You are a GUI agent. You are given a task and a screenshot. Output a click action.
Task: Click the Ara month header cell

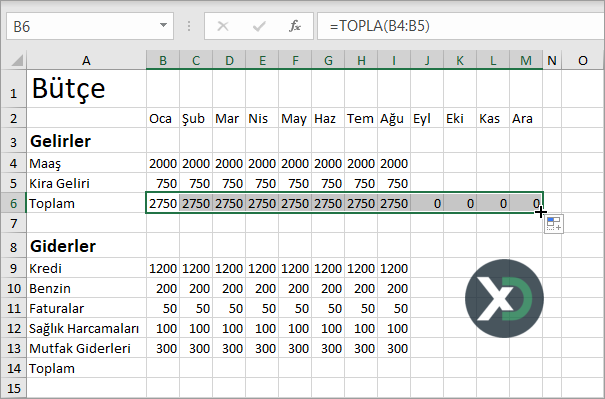pos(526,118)
